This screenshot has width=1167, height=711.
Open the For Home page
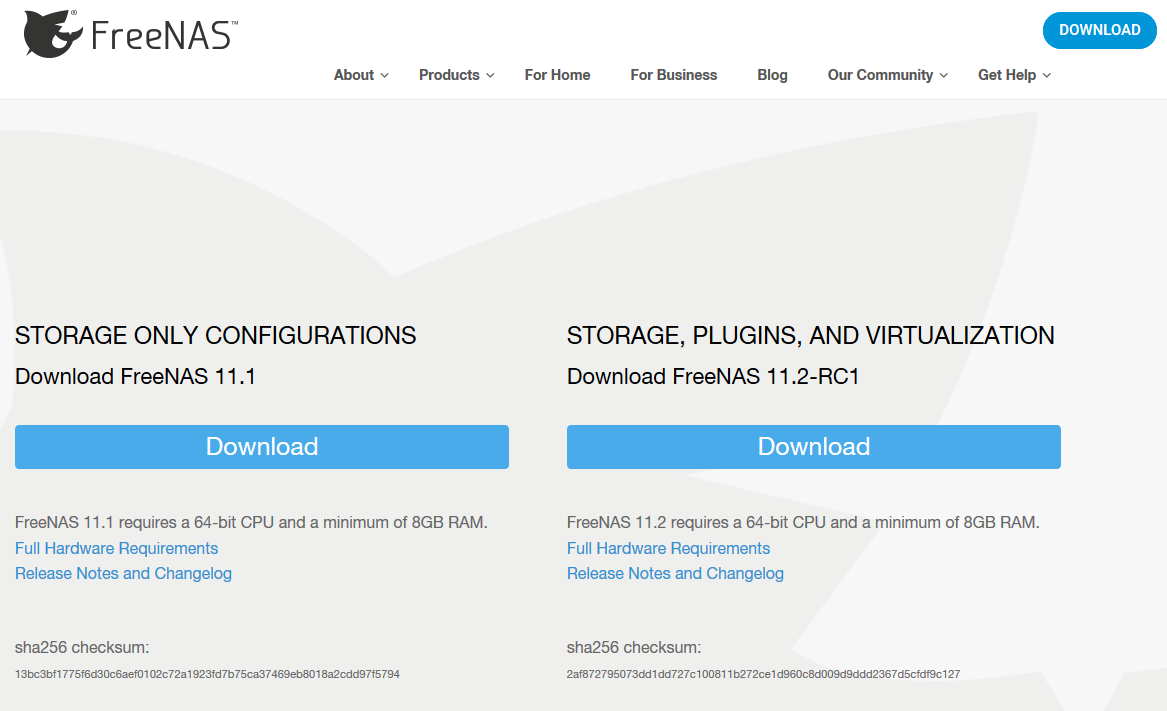[x=557, y=75]
